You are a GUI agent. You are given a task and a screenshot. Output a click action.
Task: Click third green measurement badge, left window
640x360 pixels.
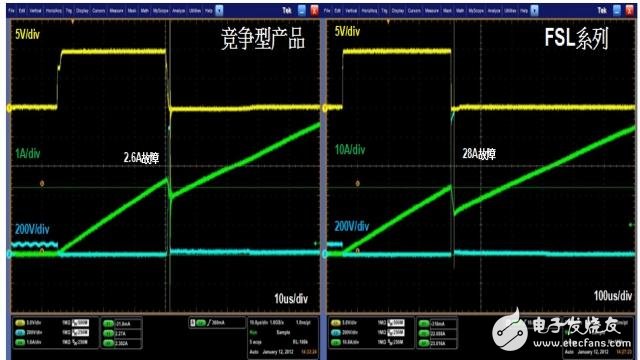(x=109, y=343)
